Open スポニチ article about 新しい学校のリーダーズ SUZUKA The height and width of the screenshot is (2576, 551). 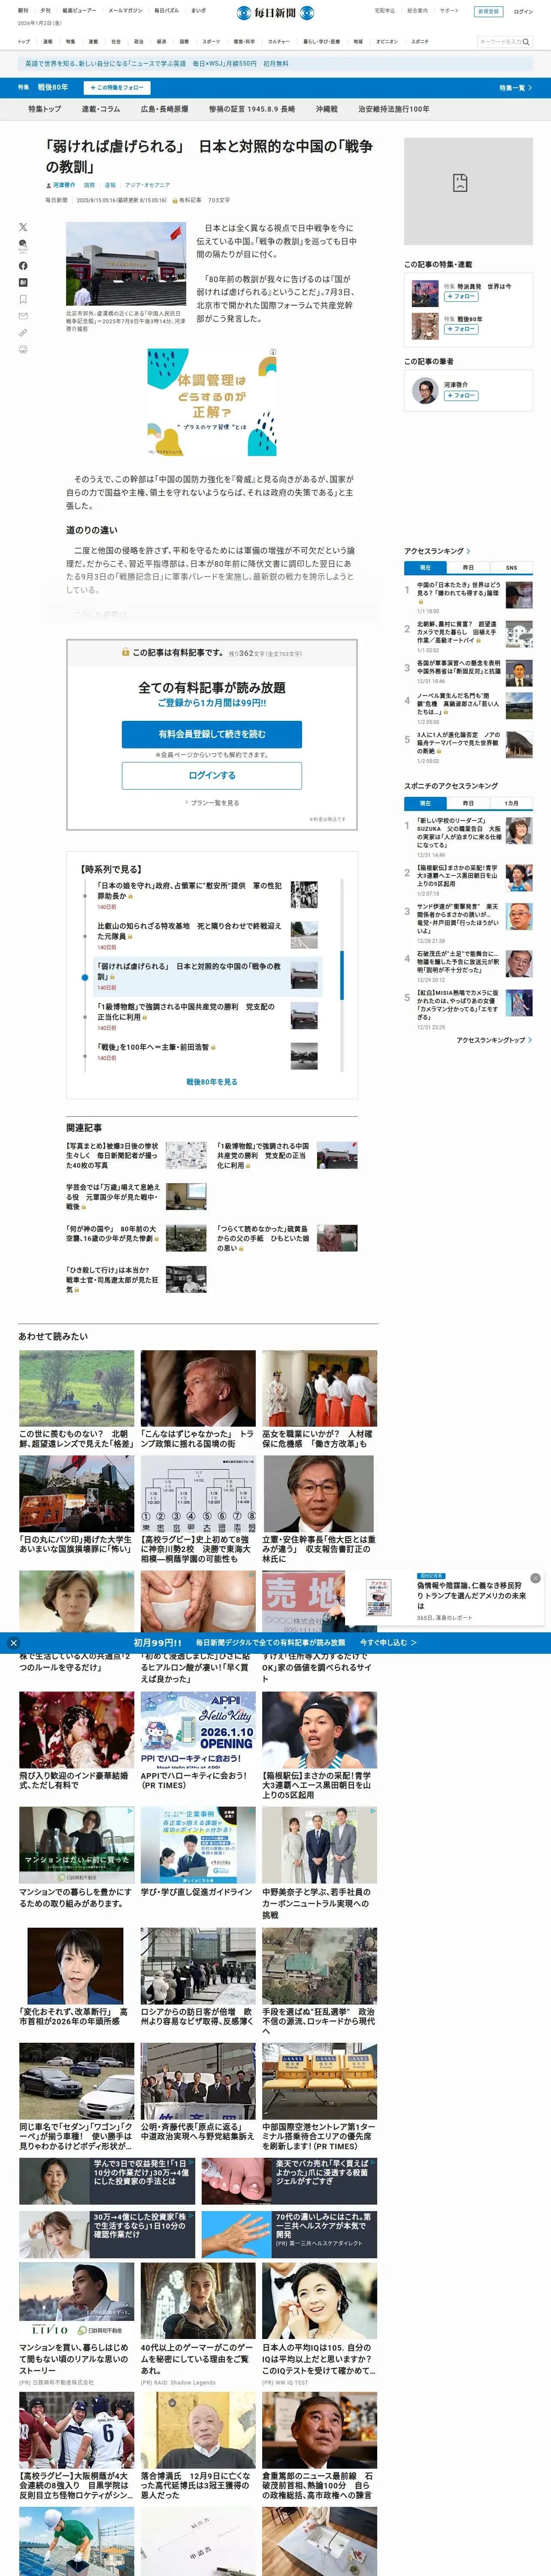point(459,833)
